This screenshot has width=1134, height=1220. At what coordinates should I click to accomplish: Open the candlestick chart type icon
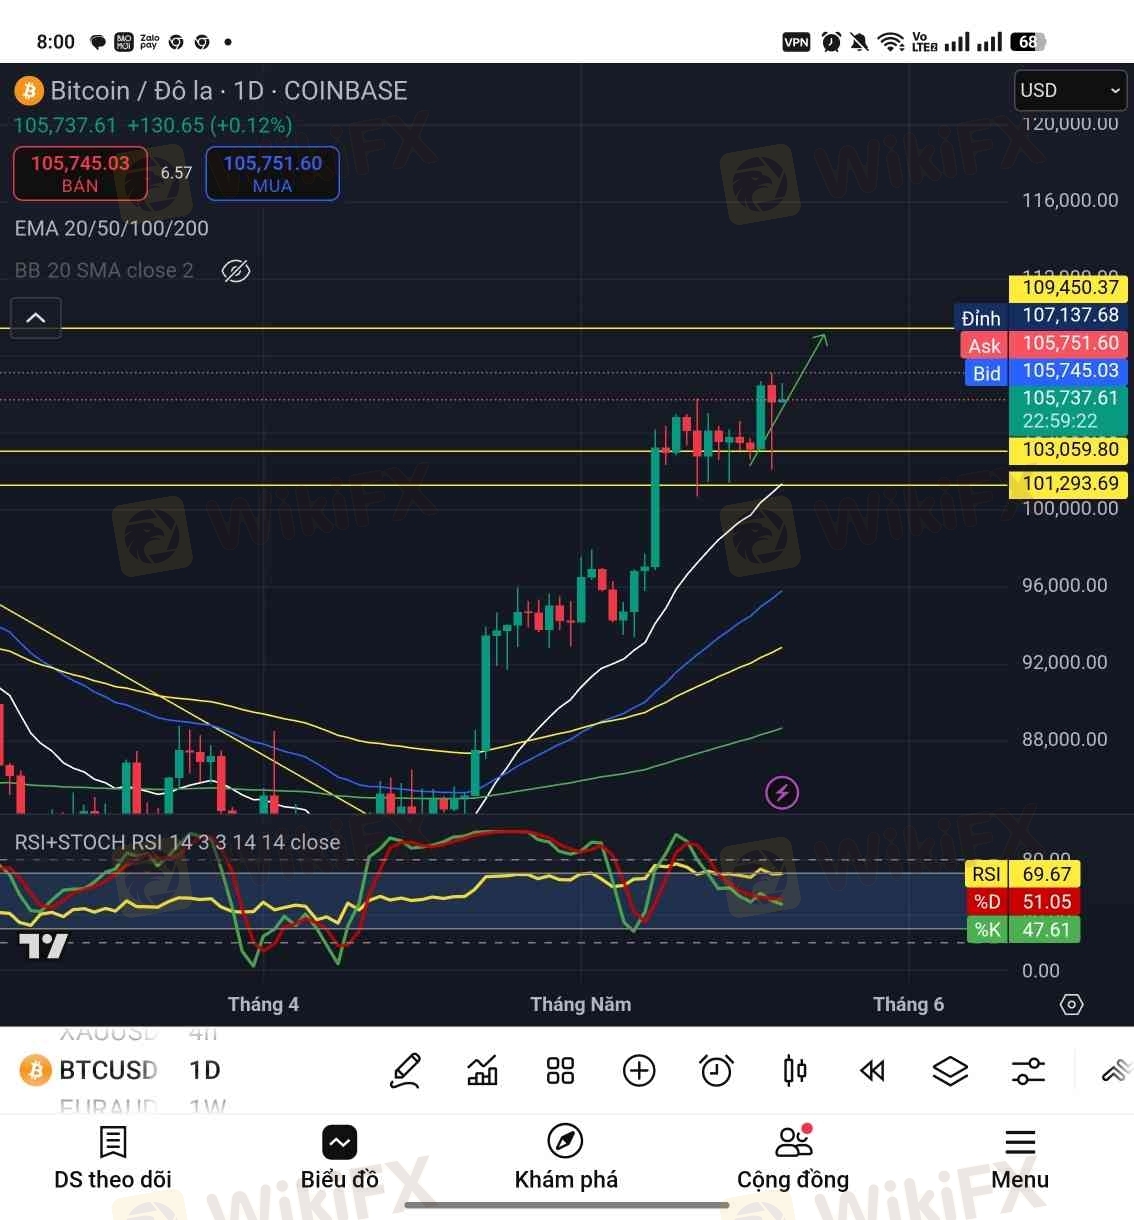795,1071
